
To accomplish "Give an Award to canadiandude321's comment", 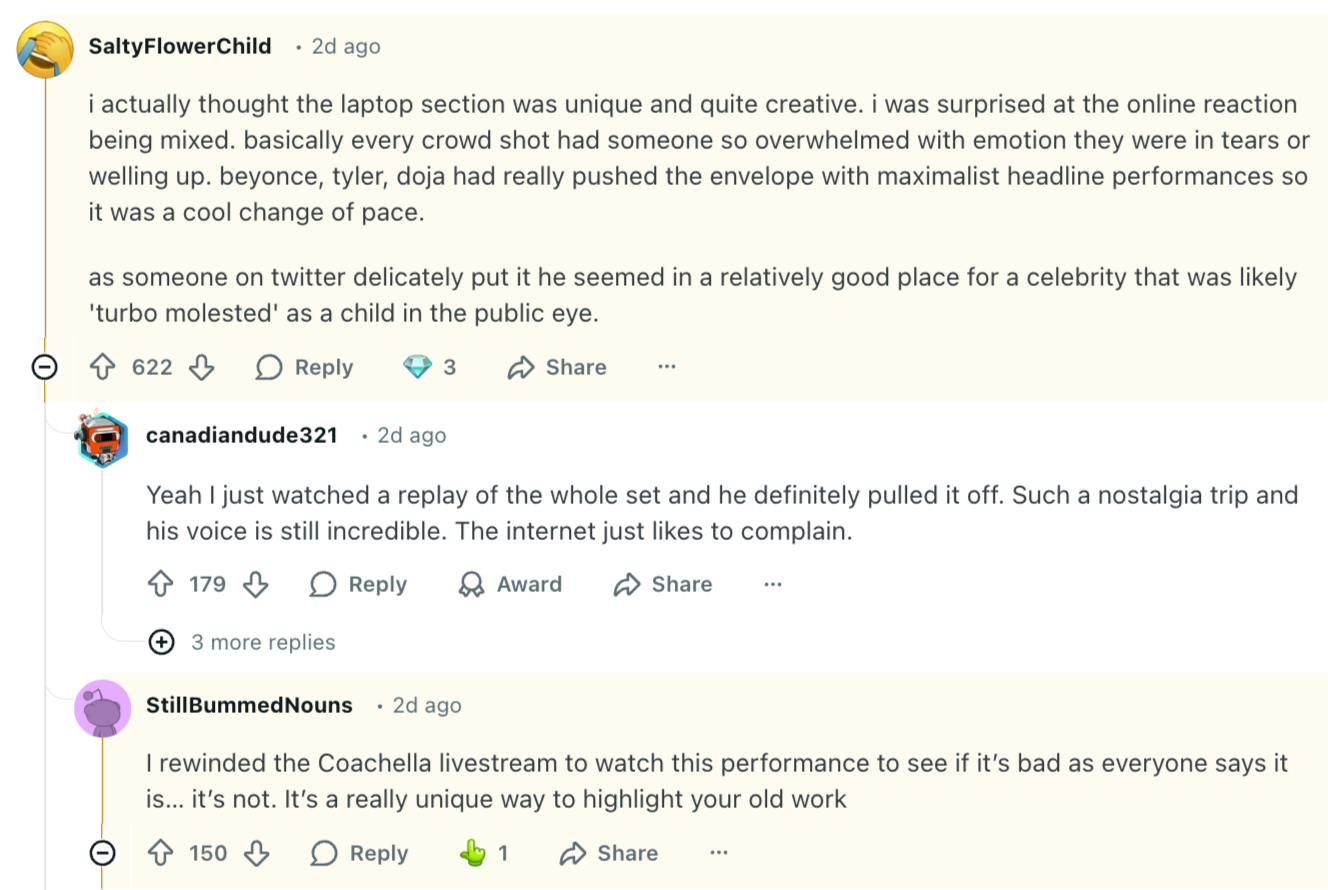I will coord(510,584).
